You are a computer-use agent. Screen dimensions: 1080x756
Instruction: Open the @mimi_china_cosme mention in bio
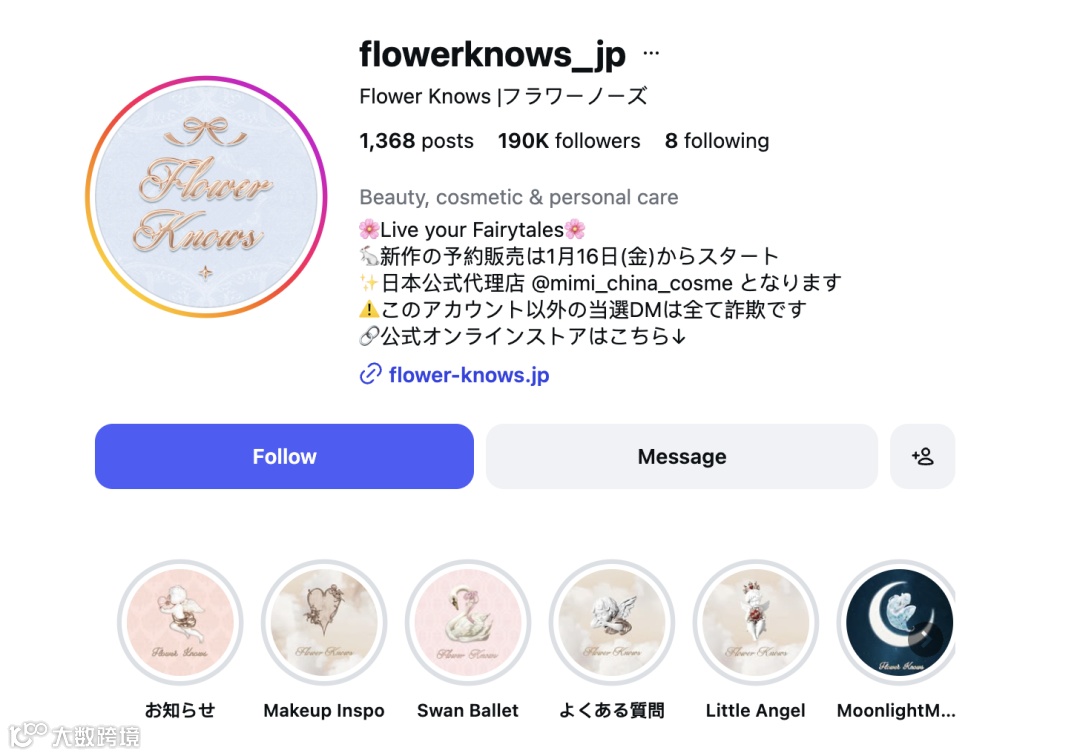[632, 283]
